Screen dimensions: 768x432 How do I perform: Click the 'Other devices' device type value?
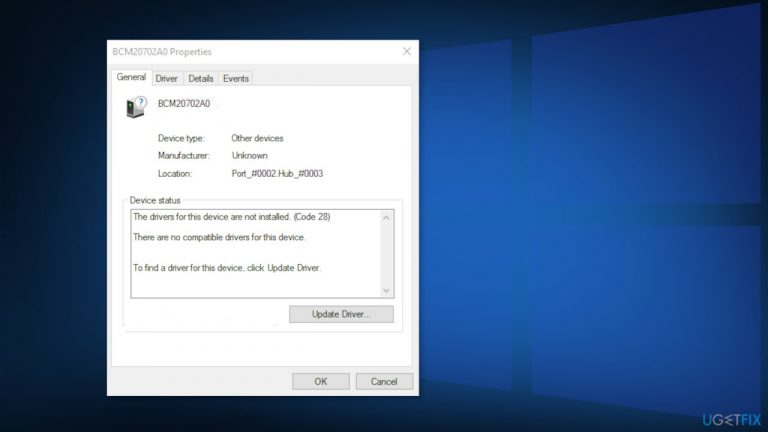point(257,139)
